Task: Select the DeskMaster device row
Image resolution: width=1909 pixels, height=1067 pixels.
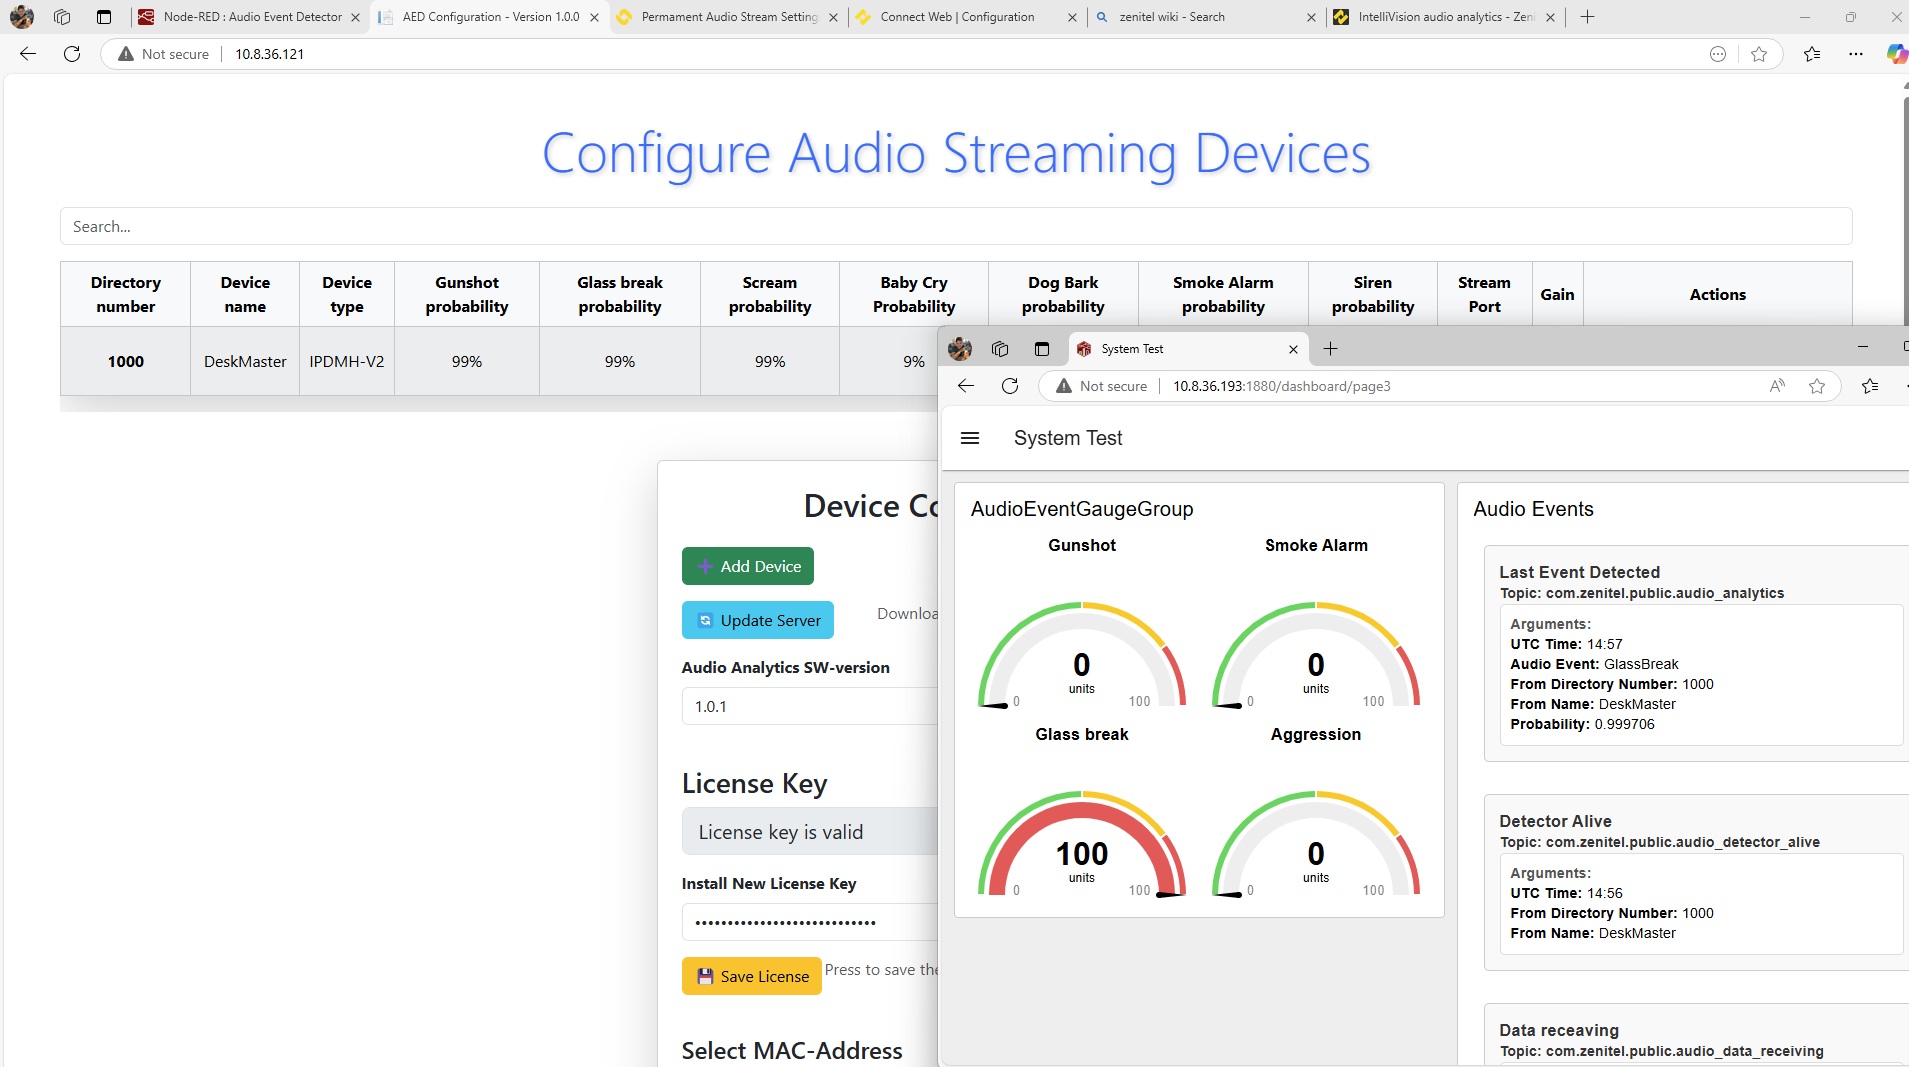Action: pyautogui.click(x=245, y=361)
